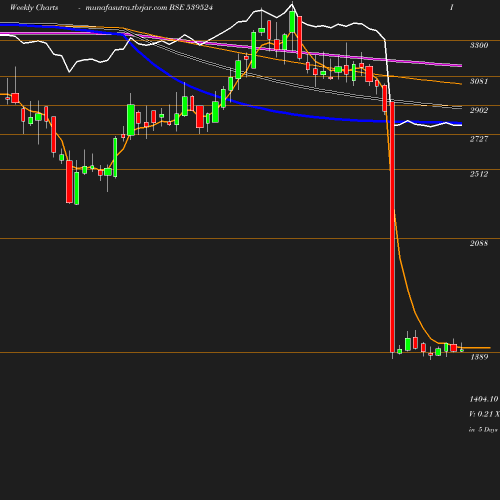Click the 2088 price level label

pos(479,243)
